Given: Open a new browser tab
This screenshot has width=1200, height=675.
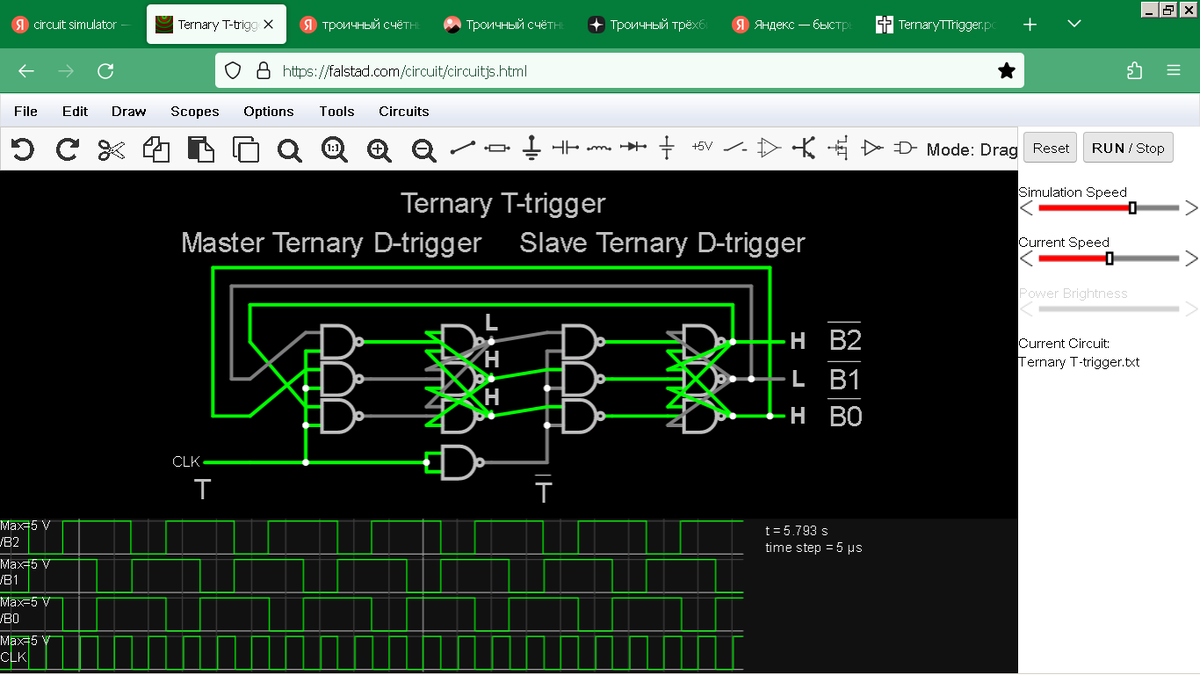Looking at the screenshot, I should 1030,24.
